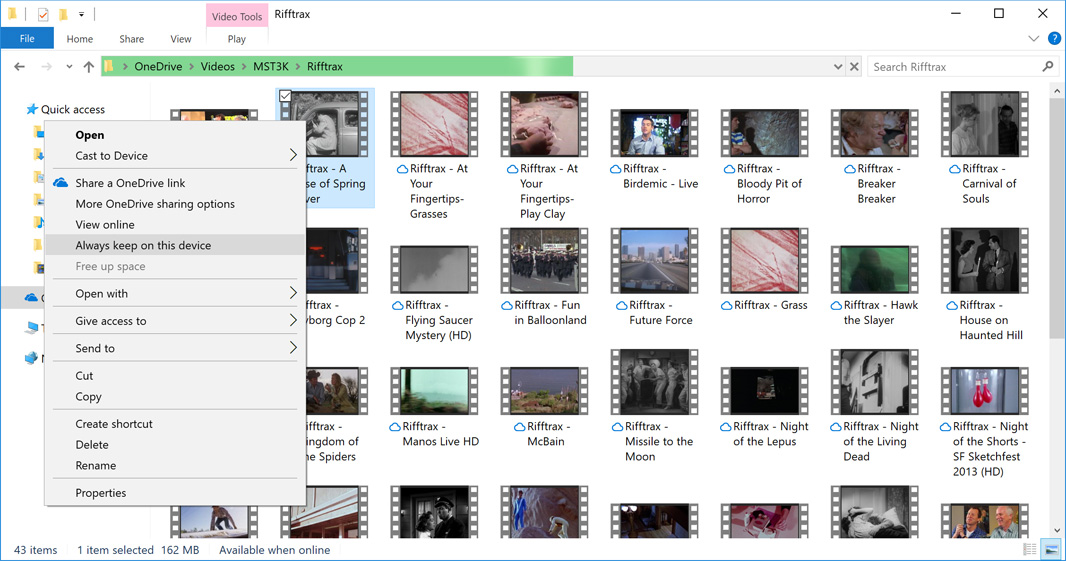
Task: Select Share a OneDrive link
Action: tap(130, 183)
